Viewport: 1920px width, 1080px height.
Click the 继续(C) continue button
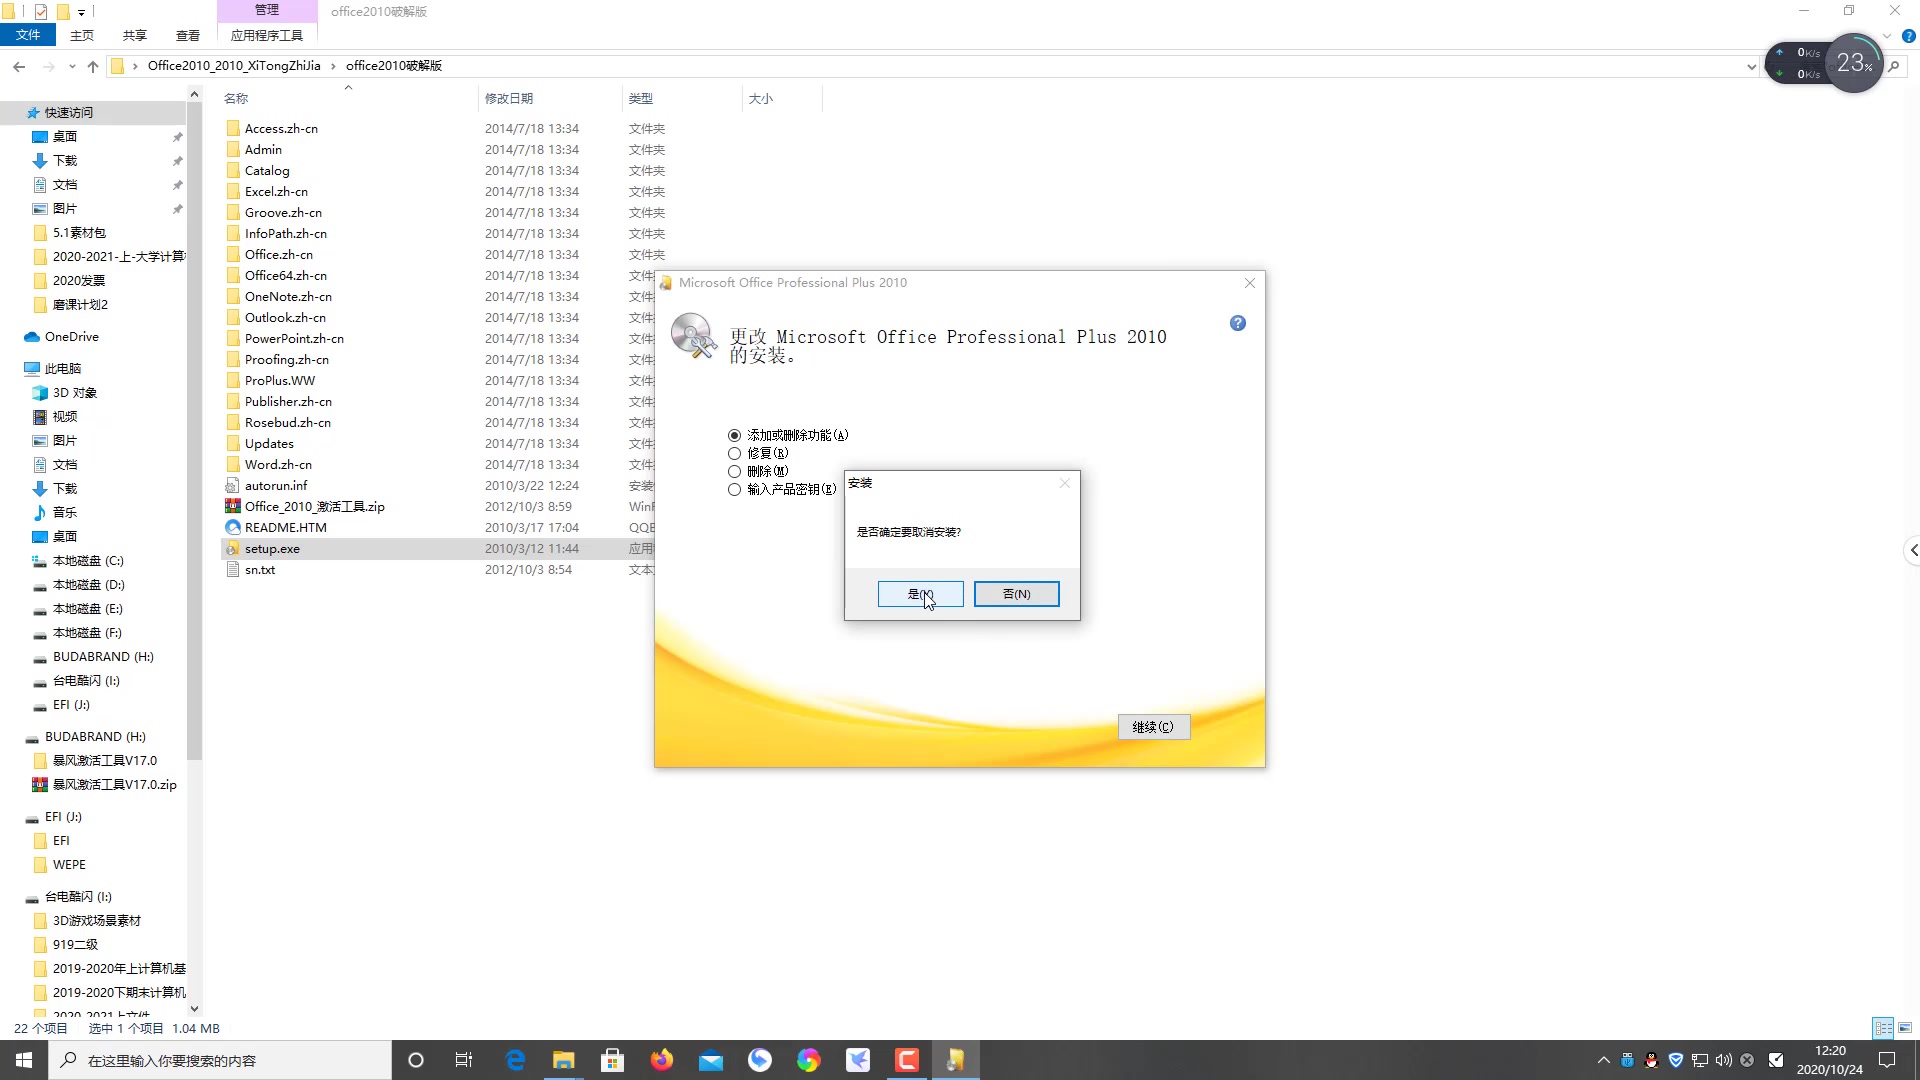[1153, 727]
